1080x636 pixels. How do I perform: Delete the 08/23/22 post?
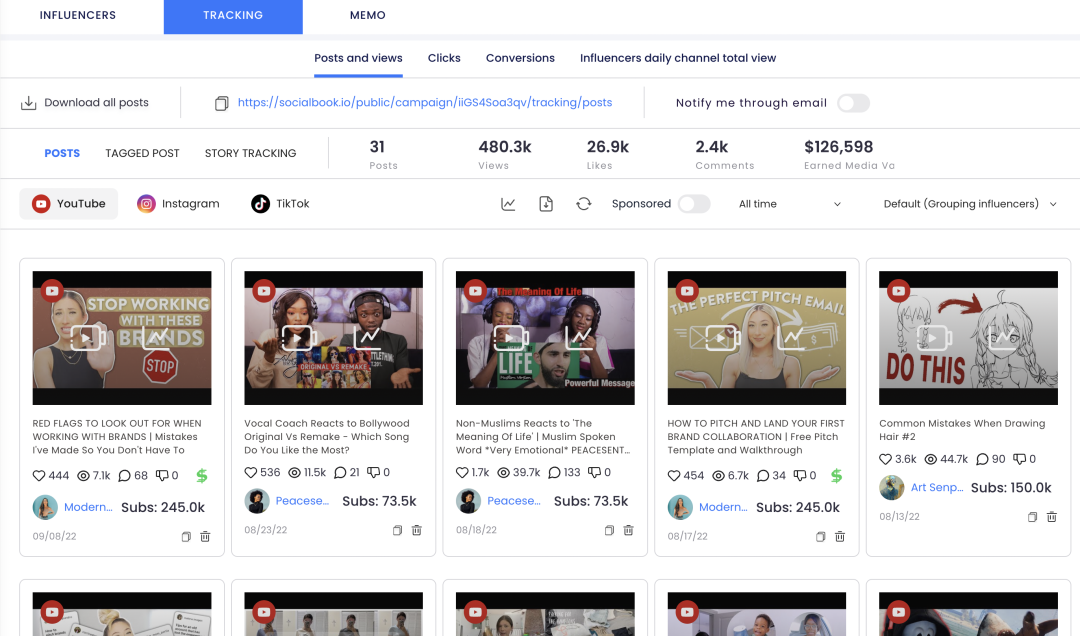pos(417,531)
